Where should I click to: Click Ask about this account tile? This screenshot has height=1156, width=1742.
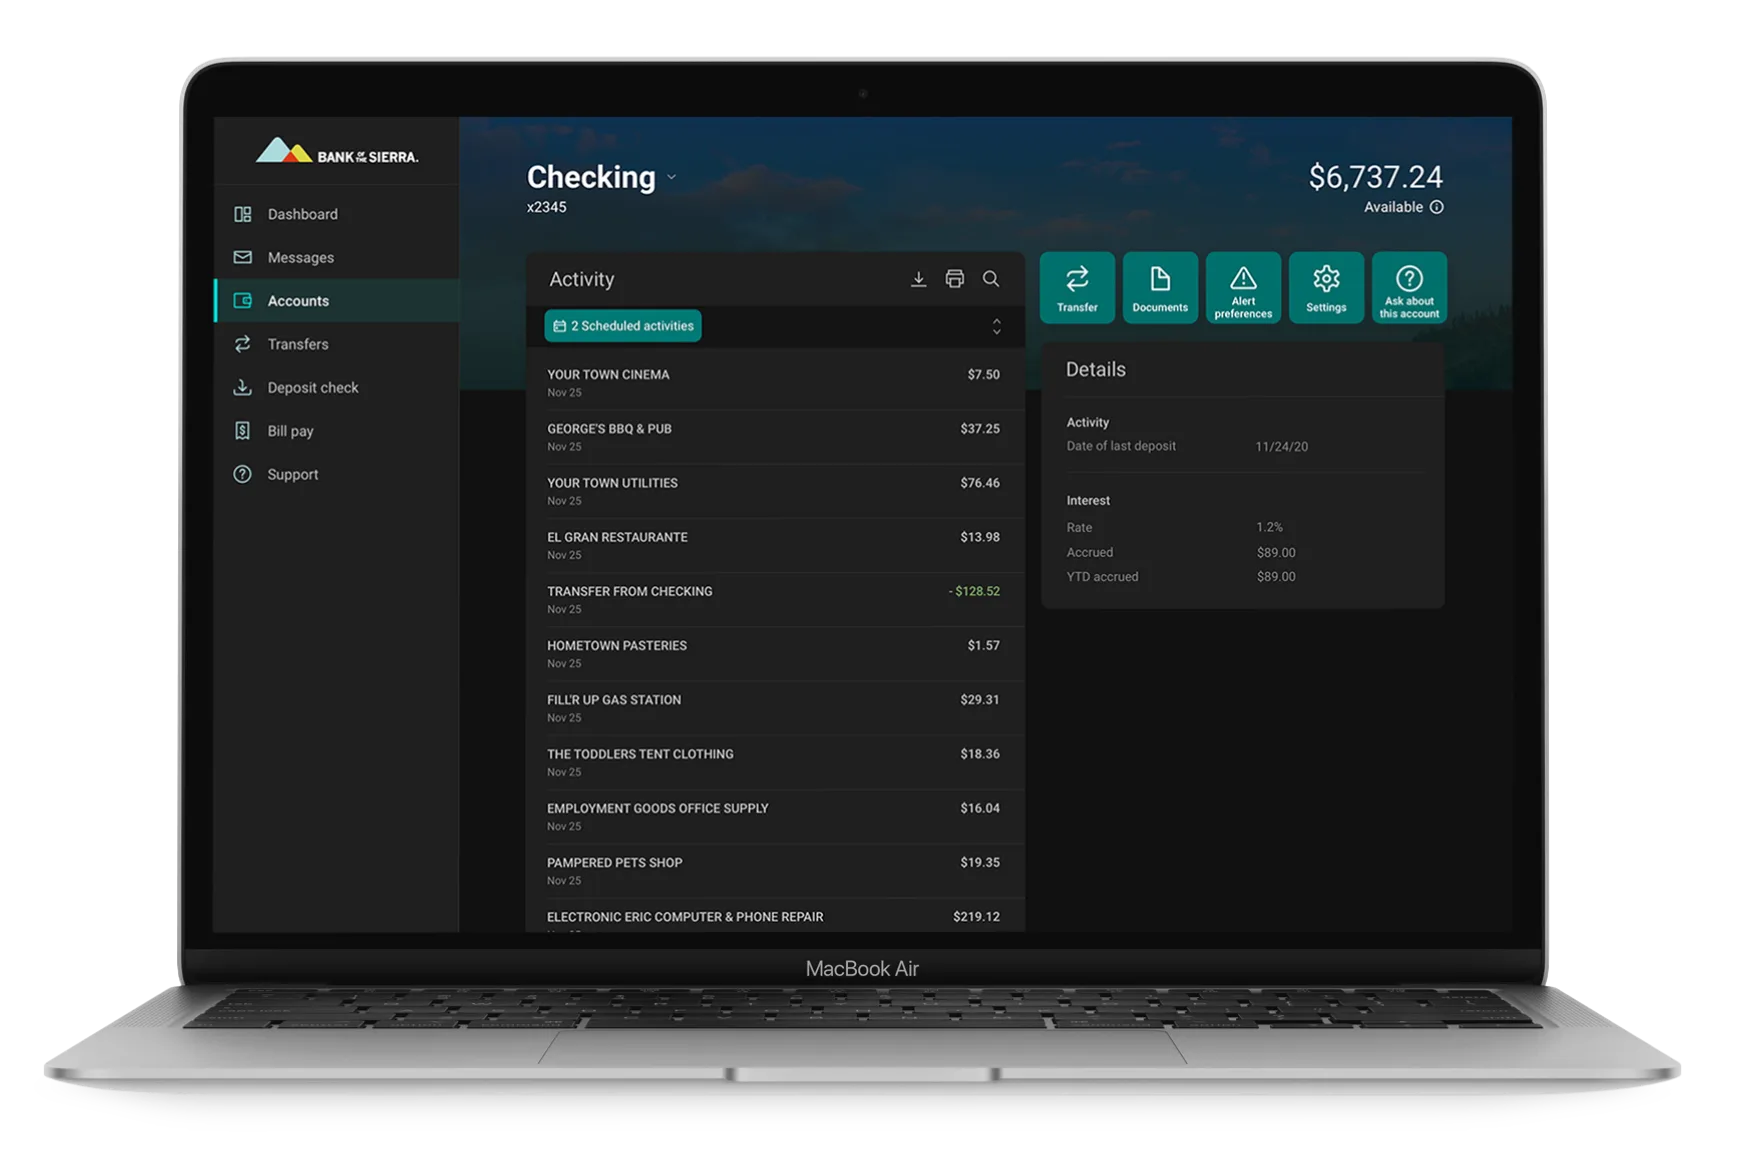point(1409,288)
